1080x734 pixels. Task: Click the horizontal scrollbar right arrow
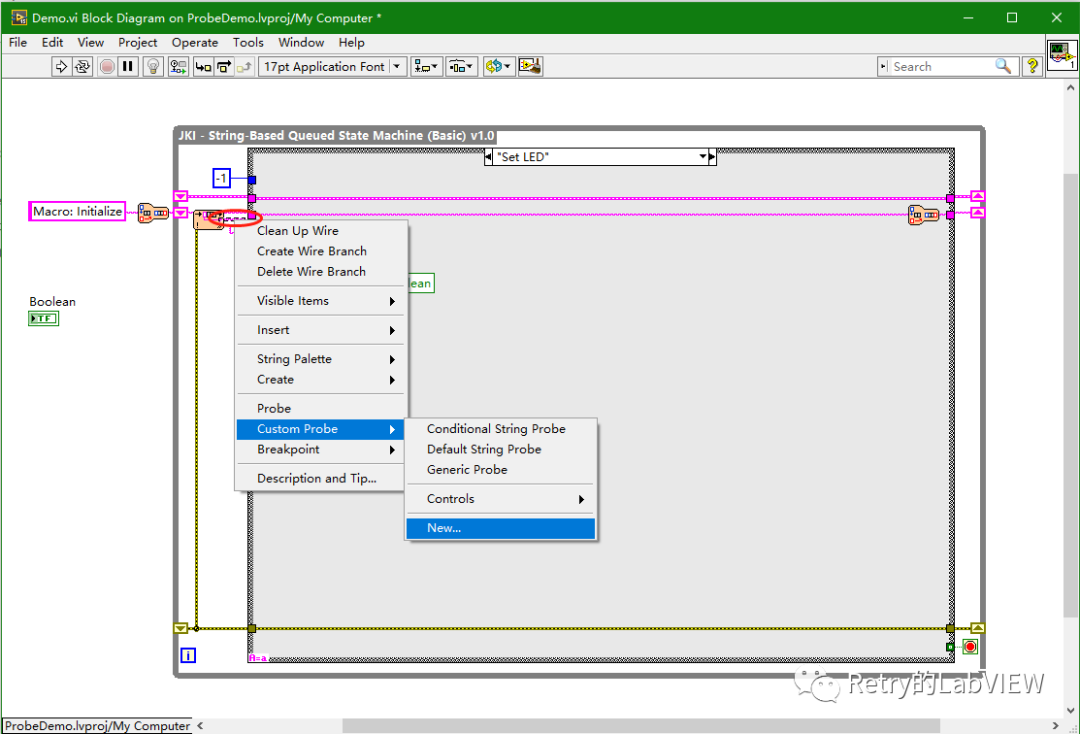point(1055,726)
